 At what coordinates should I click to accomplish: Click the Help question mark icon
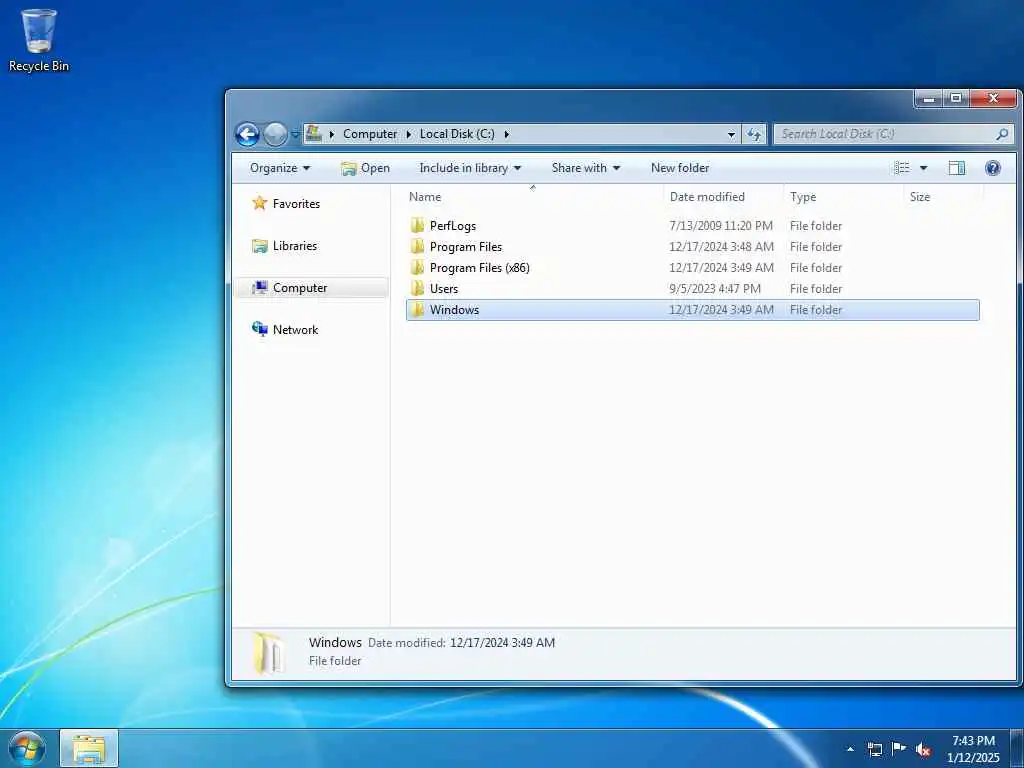tap(993, 168)
